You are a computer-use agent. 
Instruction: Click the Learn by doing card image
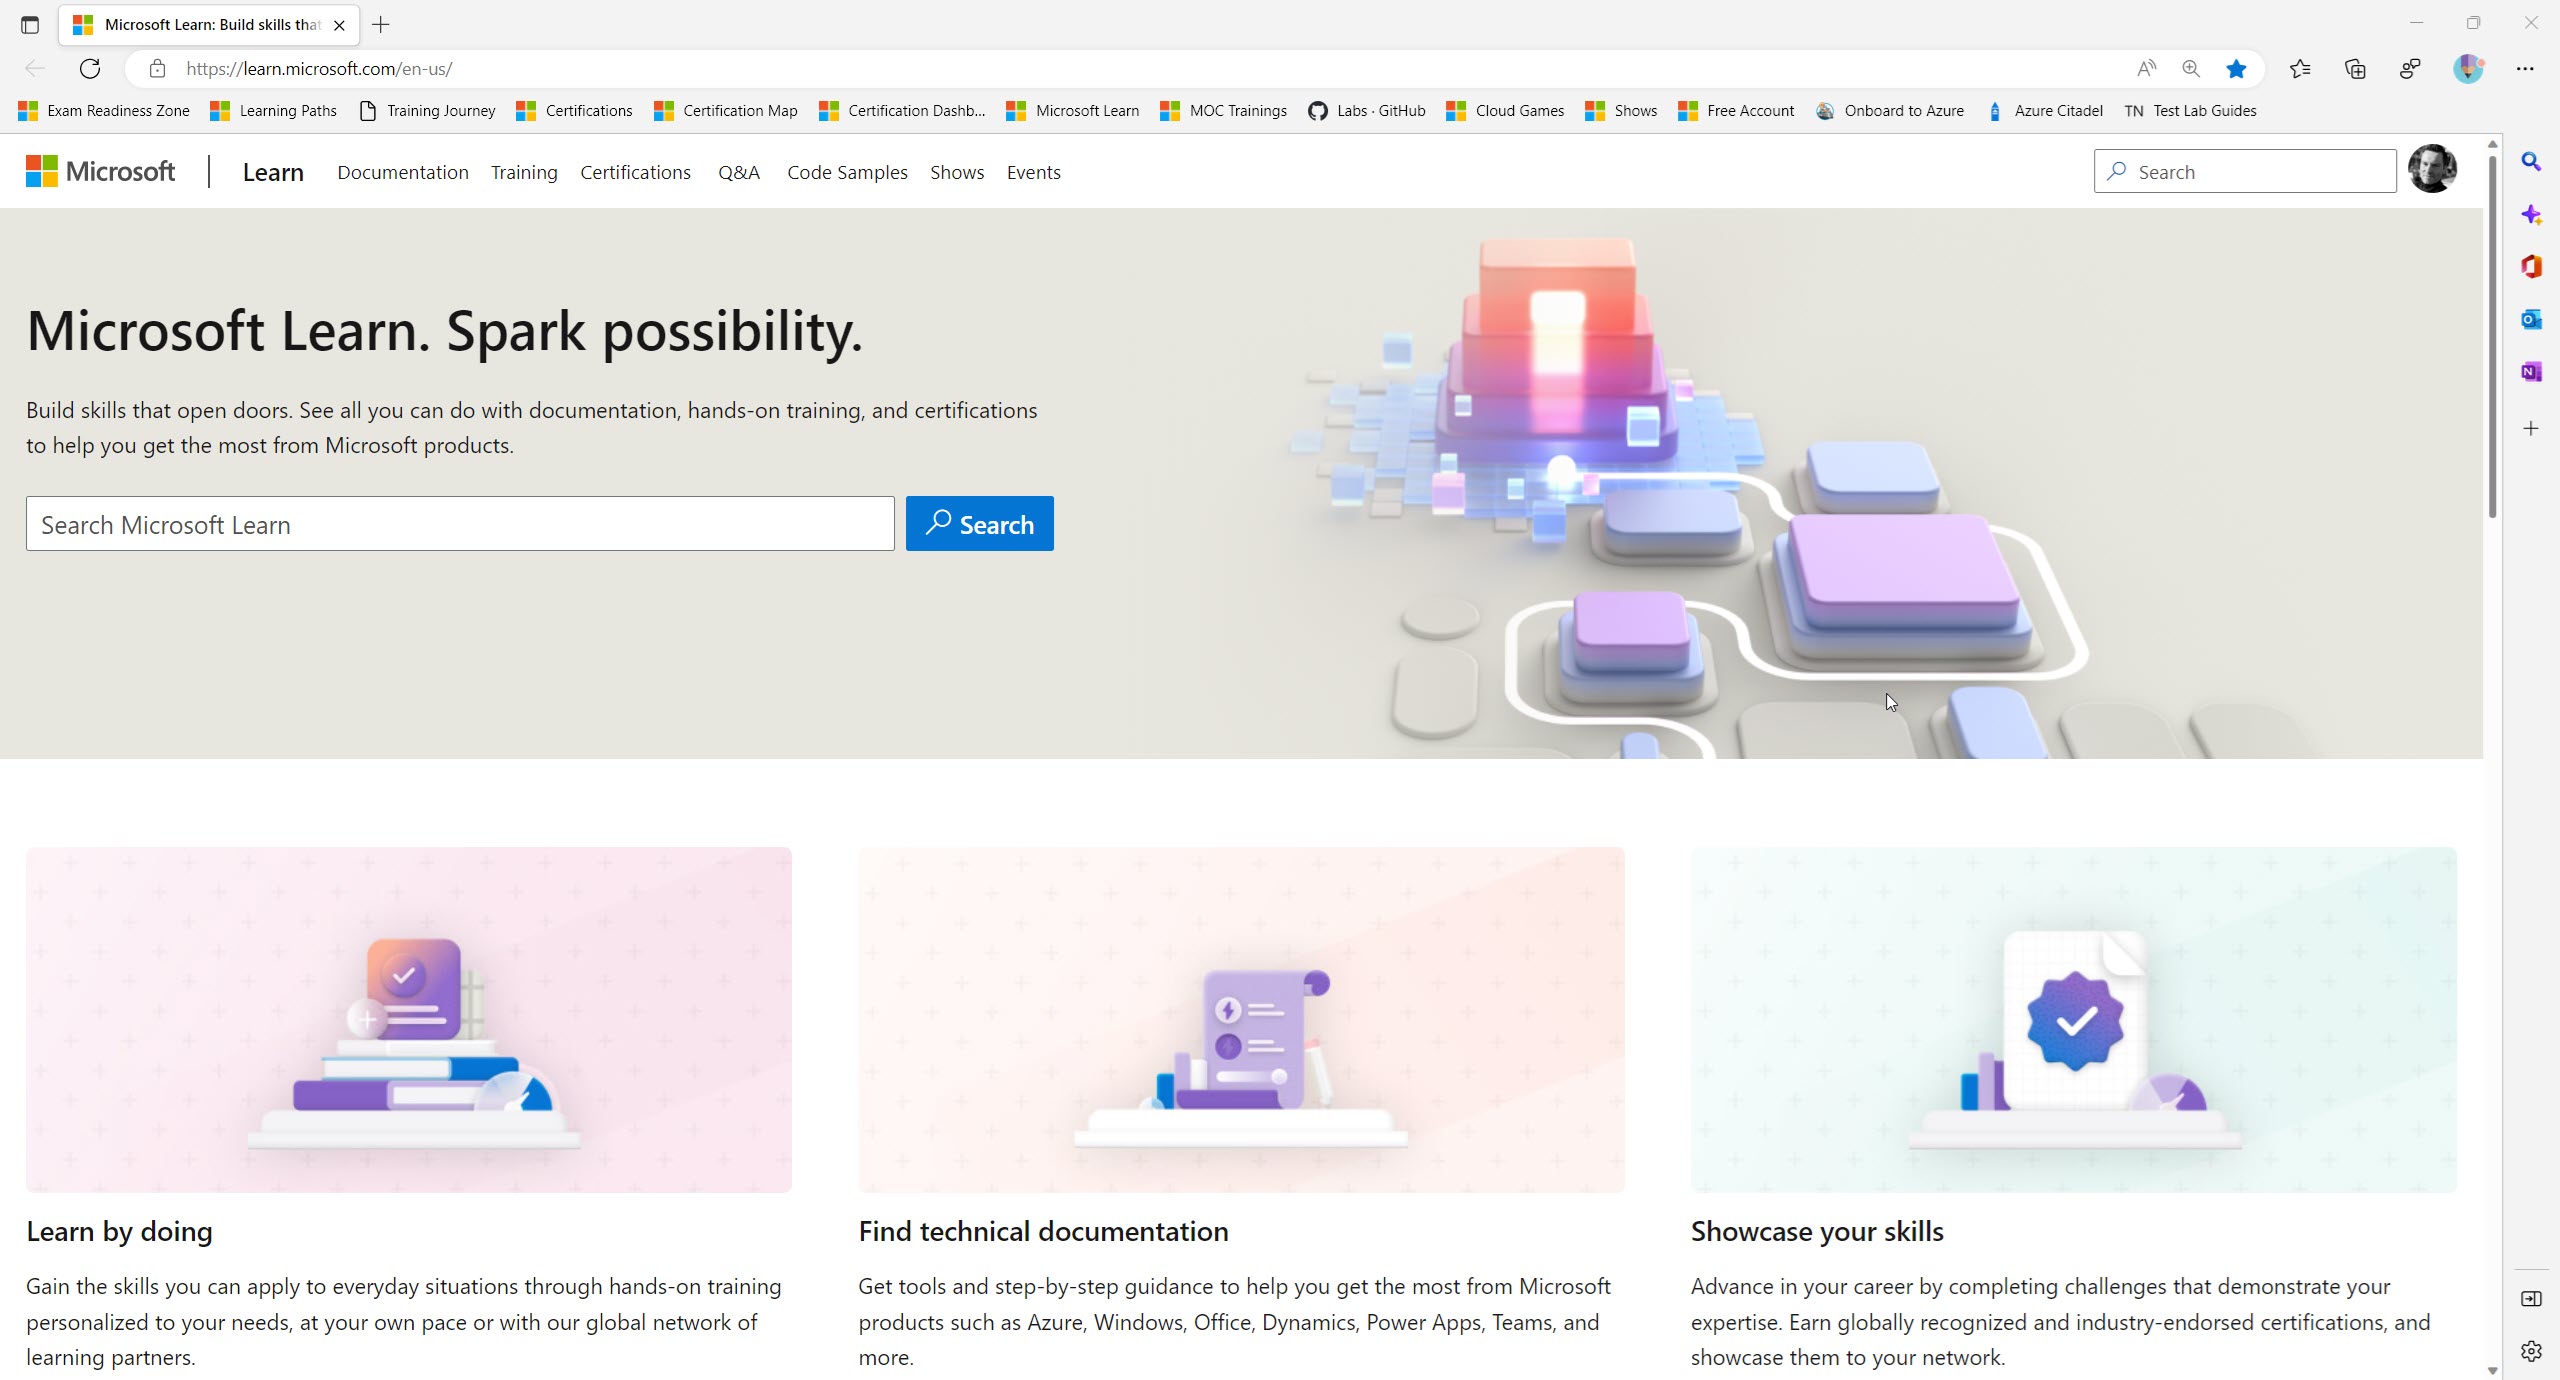pos(409,1020)
